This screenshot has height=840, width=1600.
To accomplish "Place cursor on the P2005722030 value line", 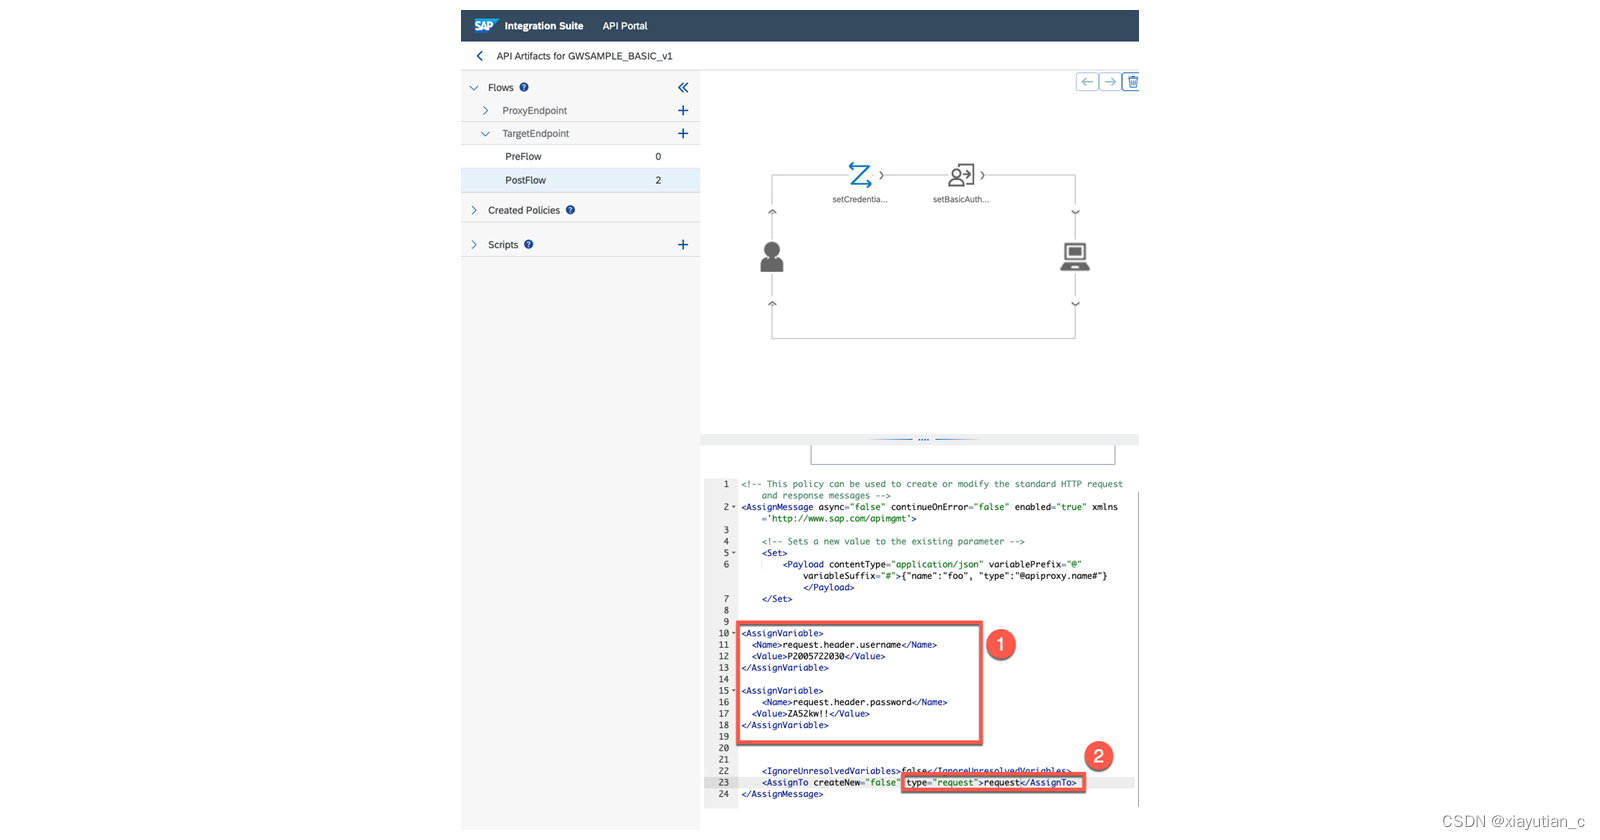I will pos(818,656).
